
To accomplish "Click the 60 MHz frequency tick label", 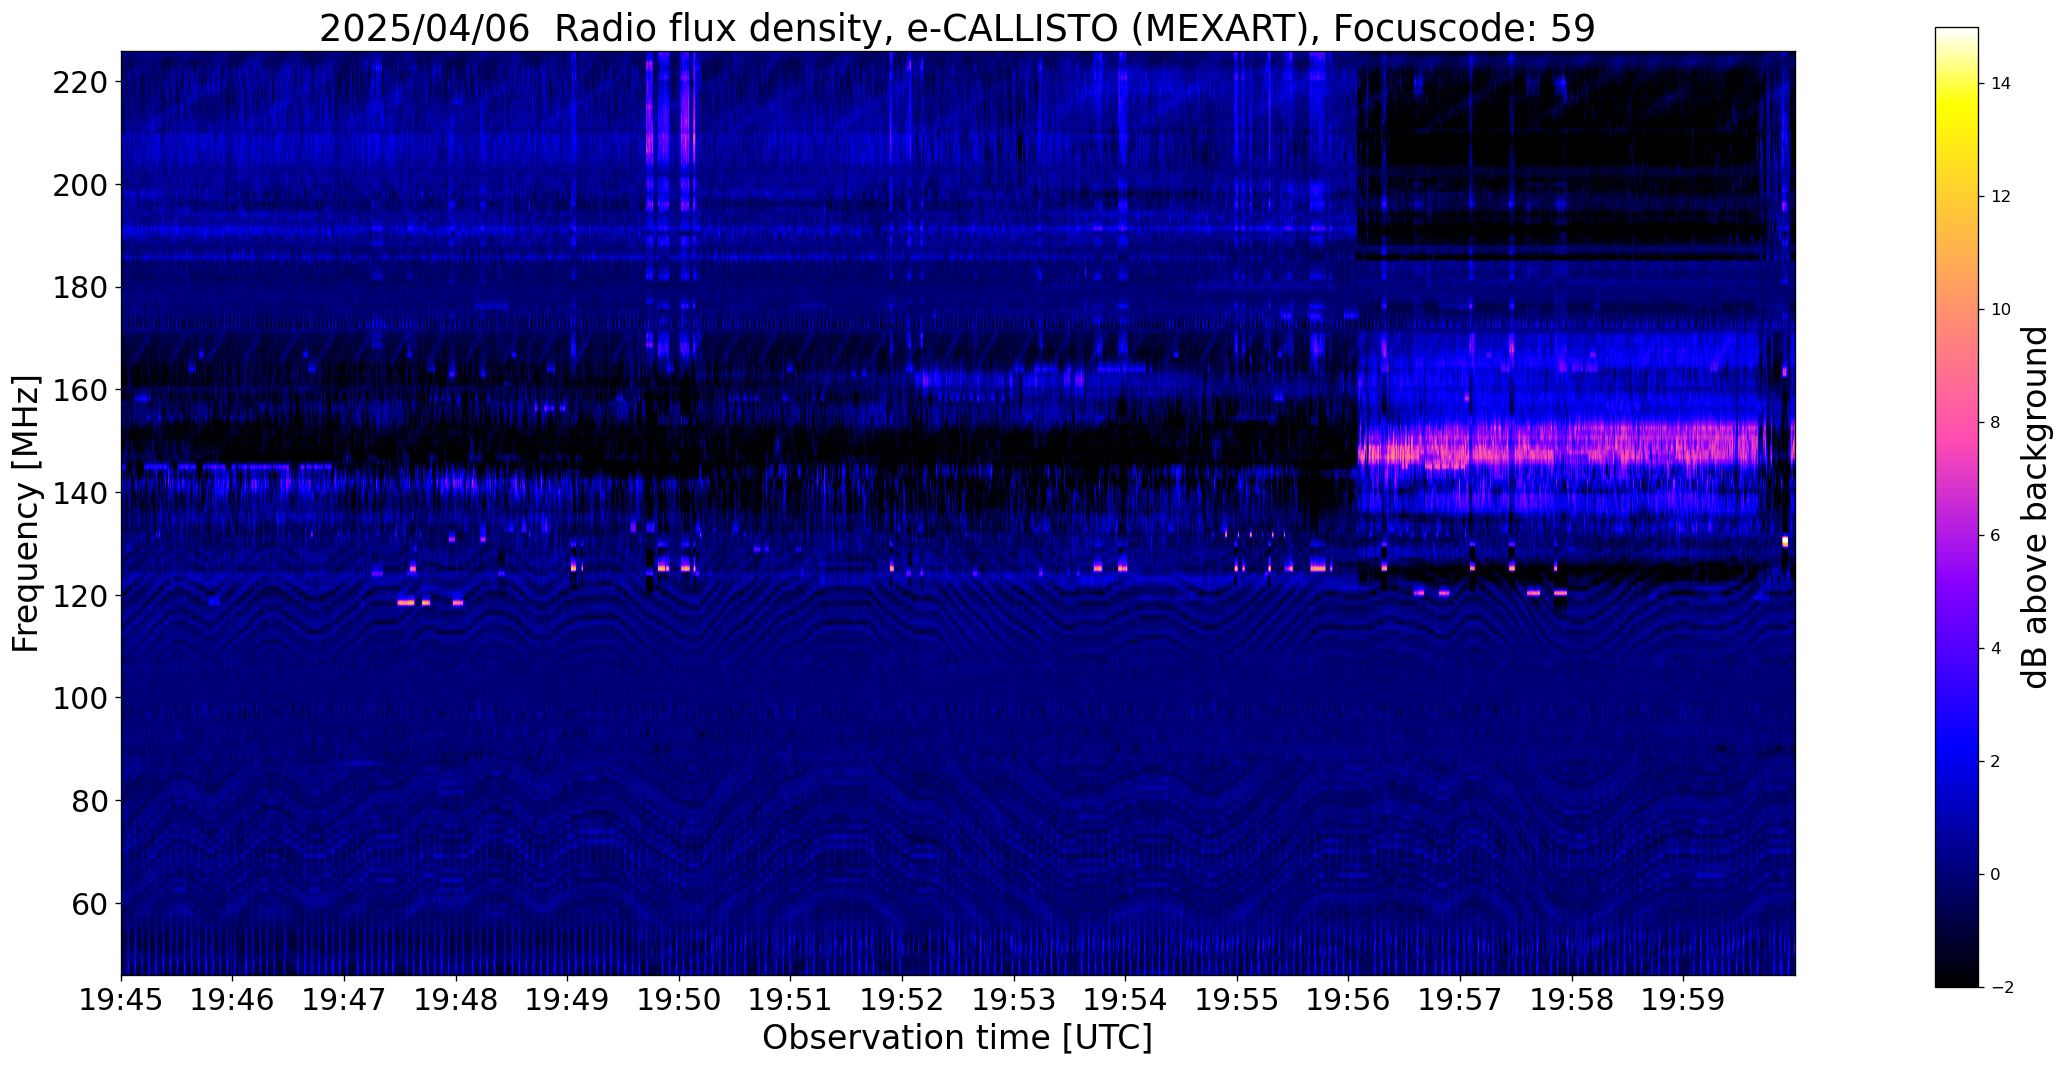I will 92,904.
